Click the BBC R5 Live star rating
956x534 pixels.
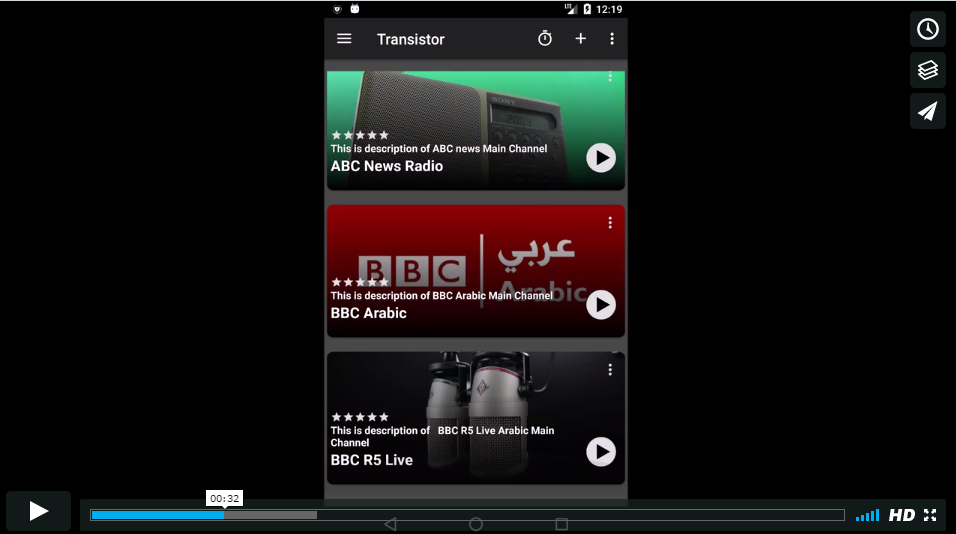(x=360, y=417)
